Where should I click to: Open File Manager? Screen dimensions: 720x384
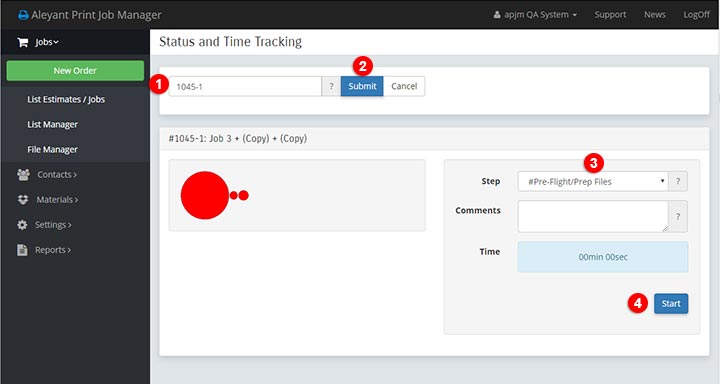(52, 149)
